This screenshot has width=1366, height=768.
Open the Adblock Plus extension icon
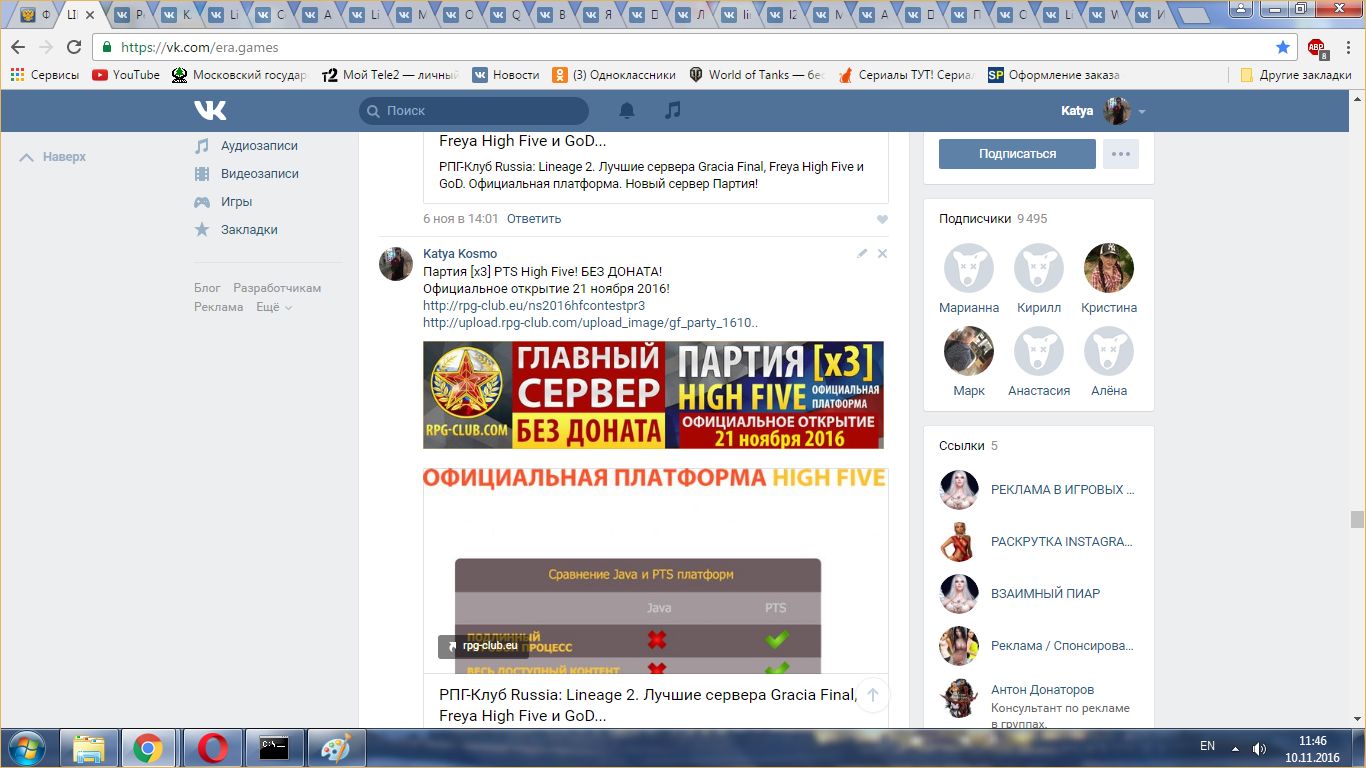[x=1316, y=47]
